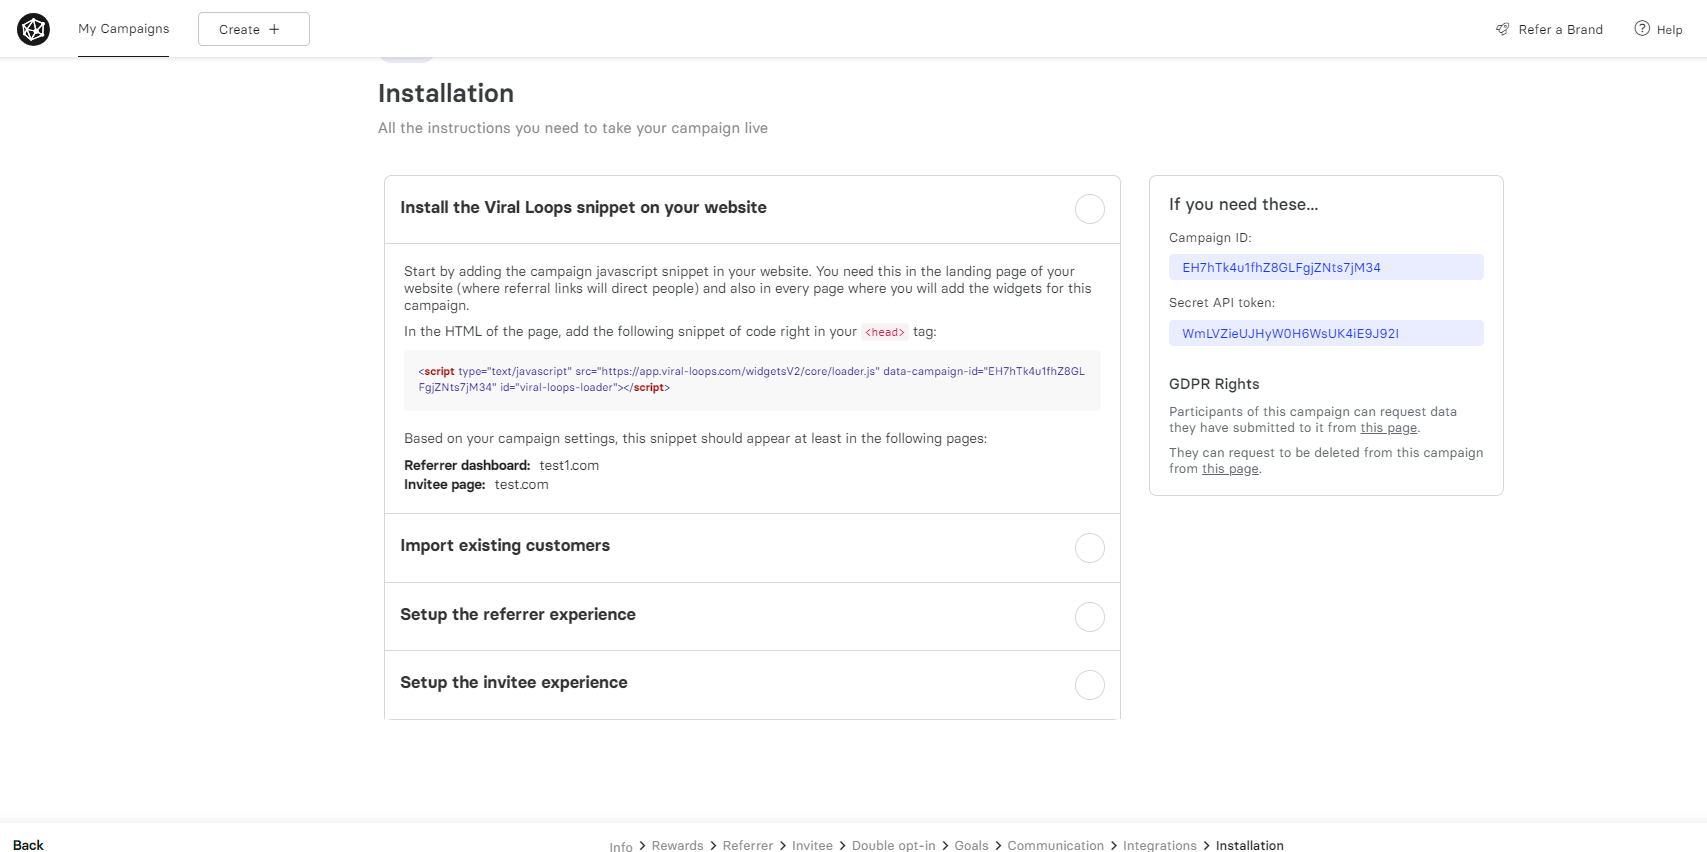This screenshot has height=852, width=1707.
Task: Click the 'Invitee page:' label
Action: pos(445,485)
